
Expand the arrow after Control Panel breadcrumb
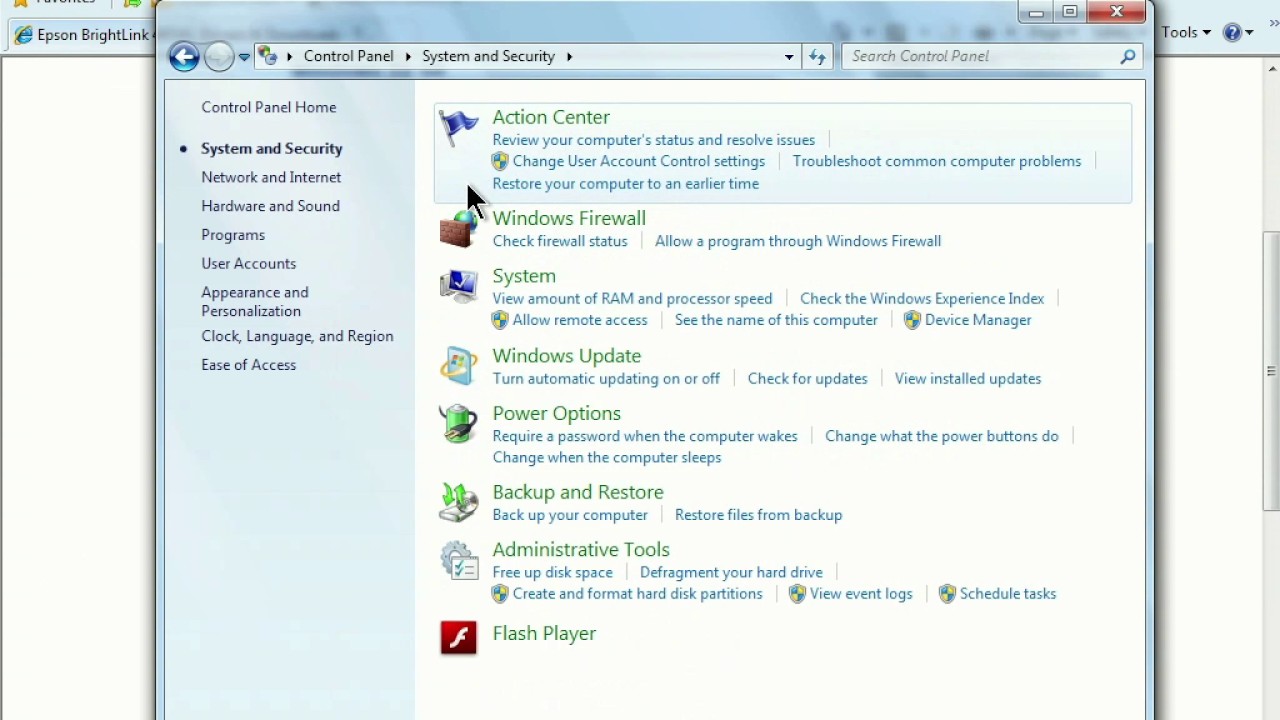tap(408, 57)
